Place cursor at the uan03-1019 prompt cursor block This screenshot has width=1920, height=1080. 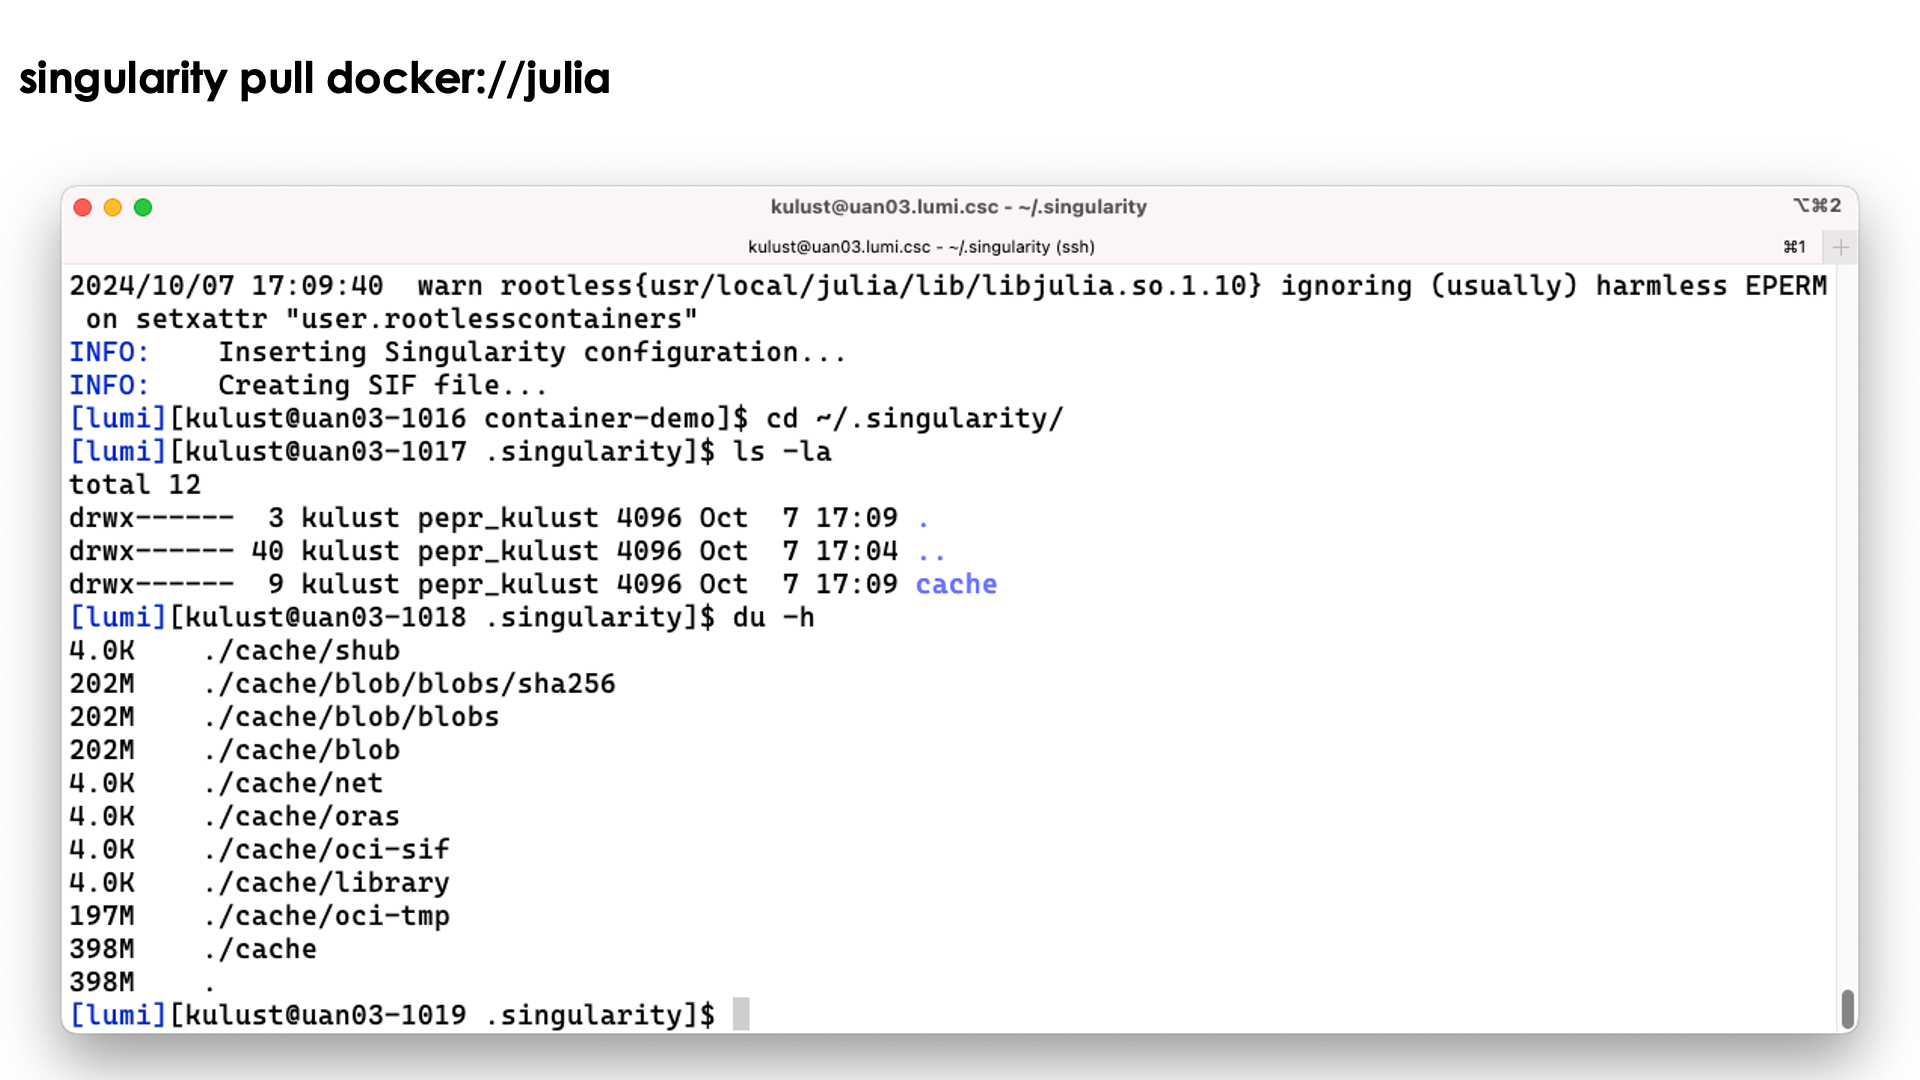coord(741,1014)
